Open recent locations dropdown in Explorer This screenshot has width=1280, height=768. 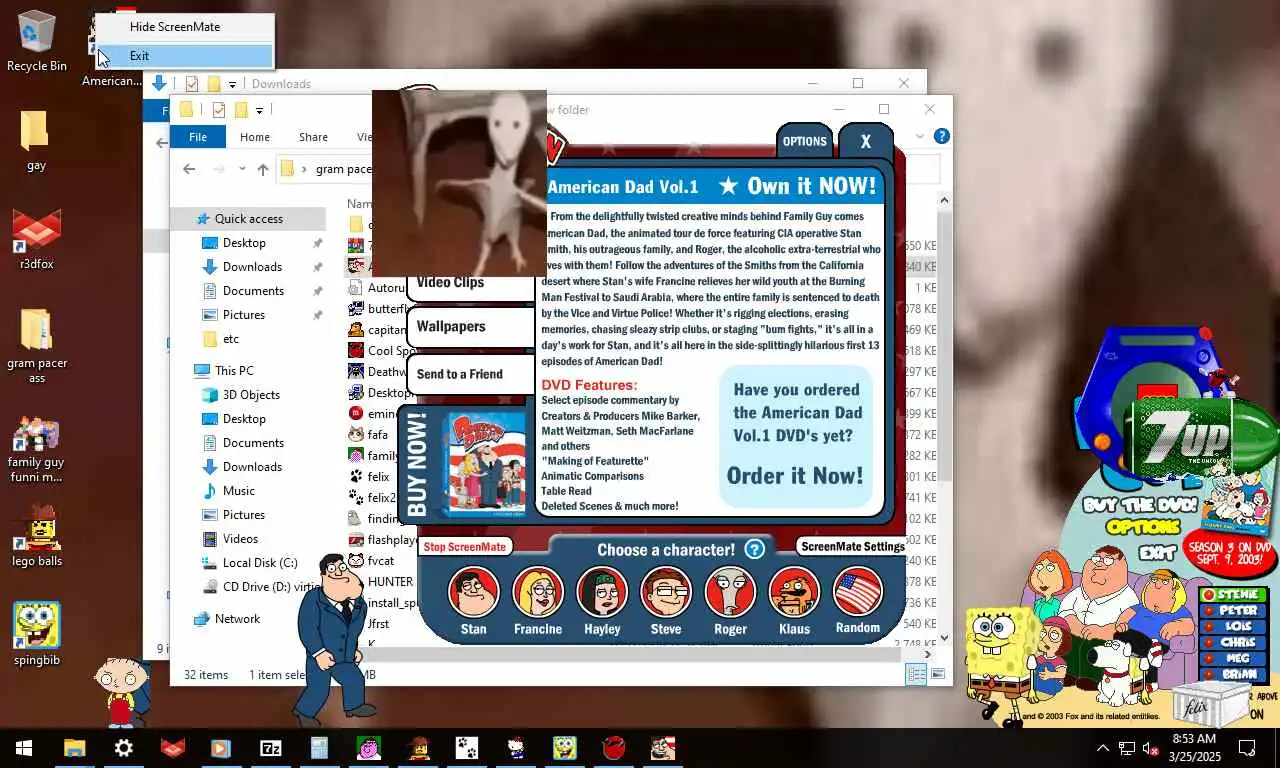point(241,169)
